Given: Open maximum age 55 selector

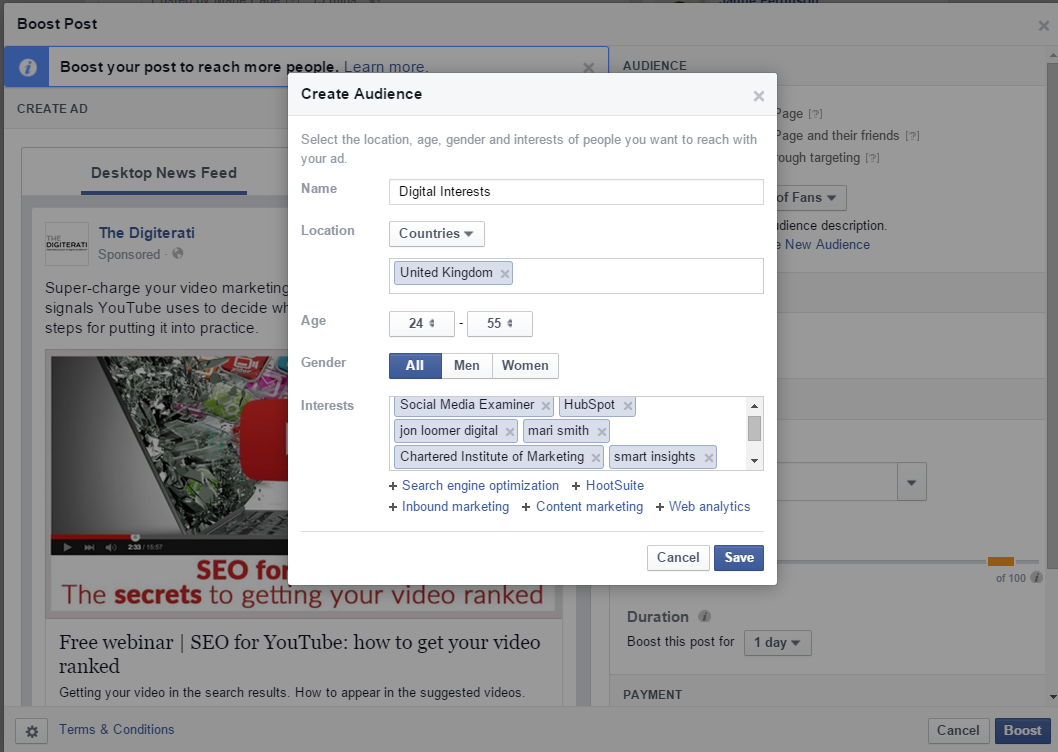Looking at the screenshot, I should click(x=500, y=323).
